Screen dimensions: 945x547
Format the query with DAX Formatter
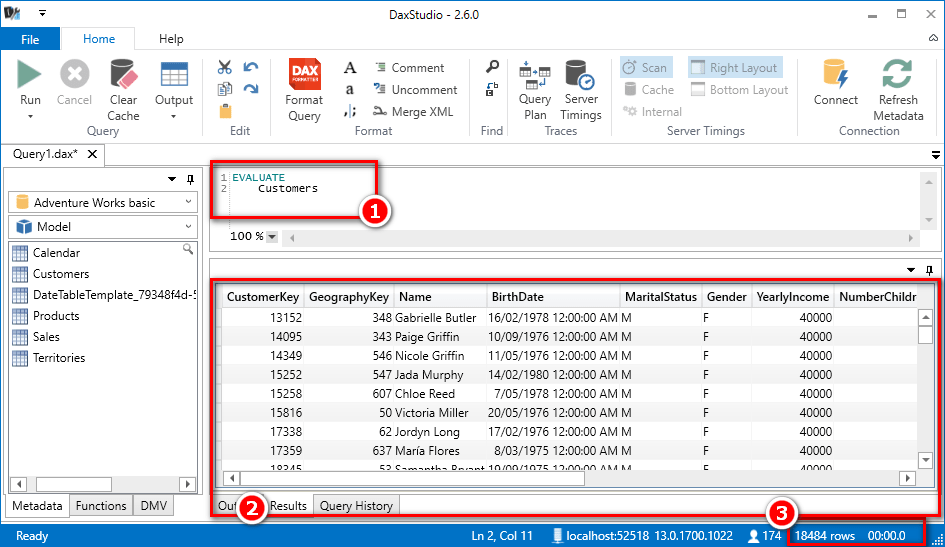304,90
